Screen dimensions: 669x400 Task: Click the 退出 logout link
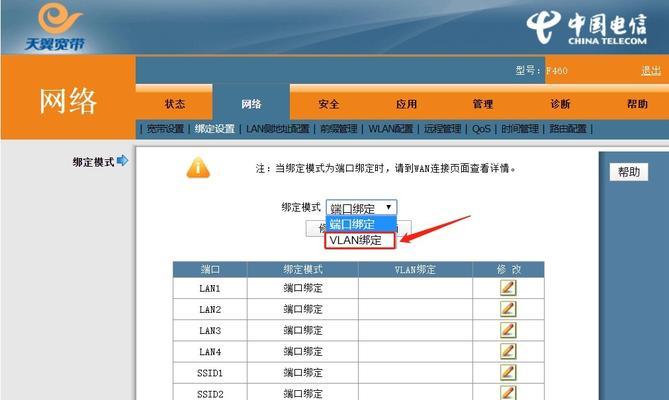[x=651, y=70]
